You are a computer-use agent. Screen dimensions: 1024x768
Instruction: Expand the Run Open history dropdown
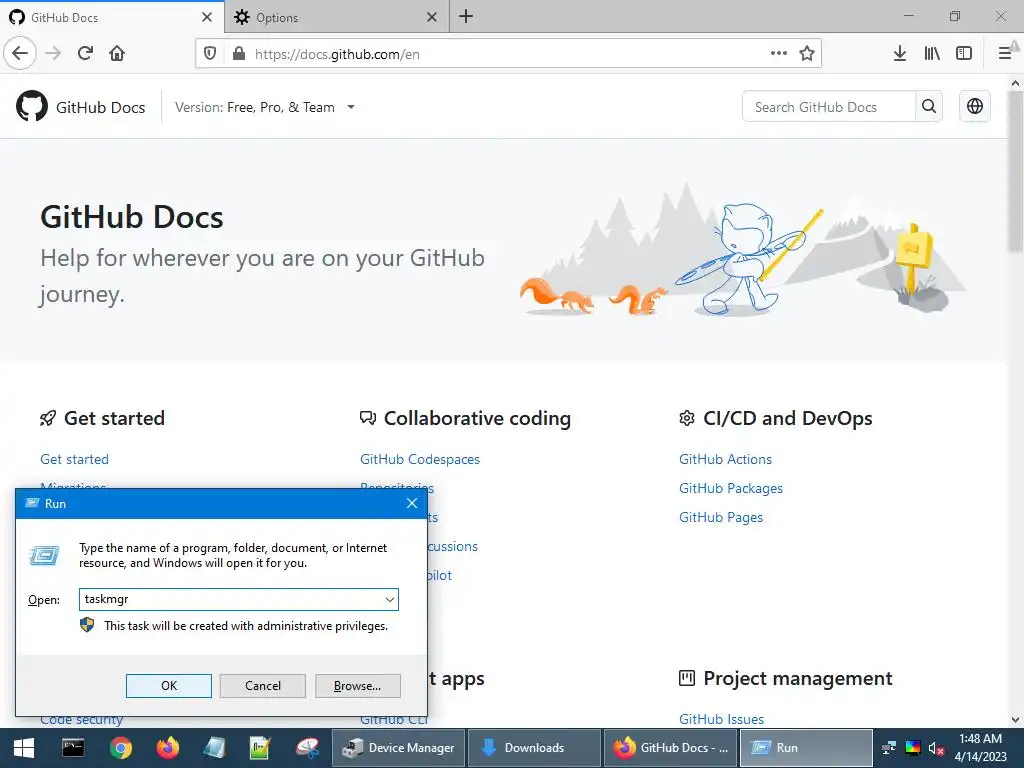pyautogui.click(x=390, y=600)
